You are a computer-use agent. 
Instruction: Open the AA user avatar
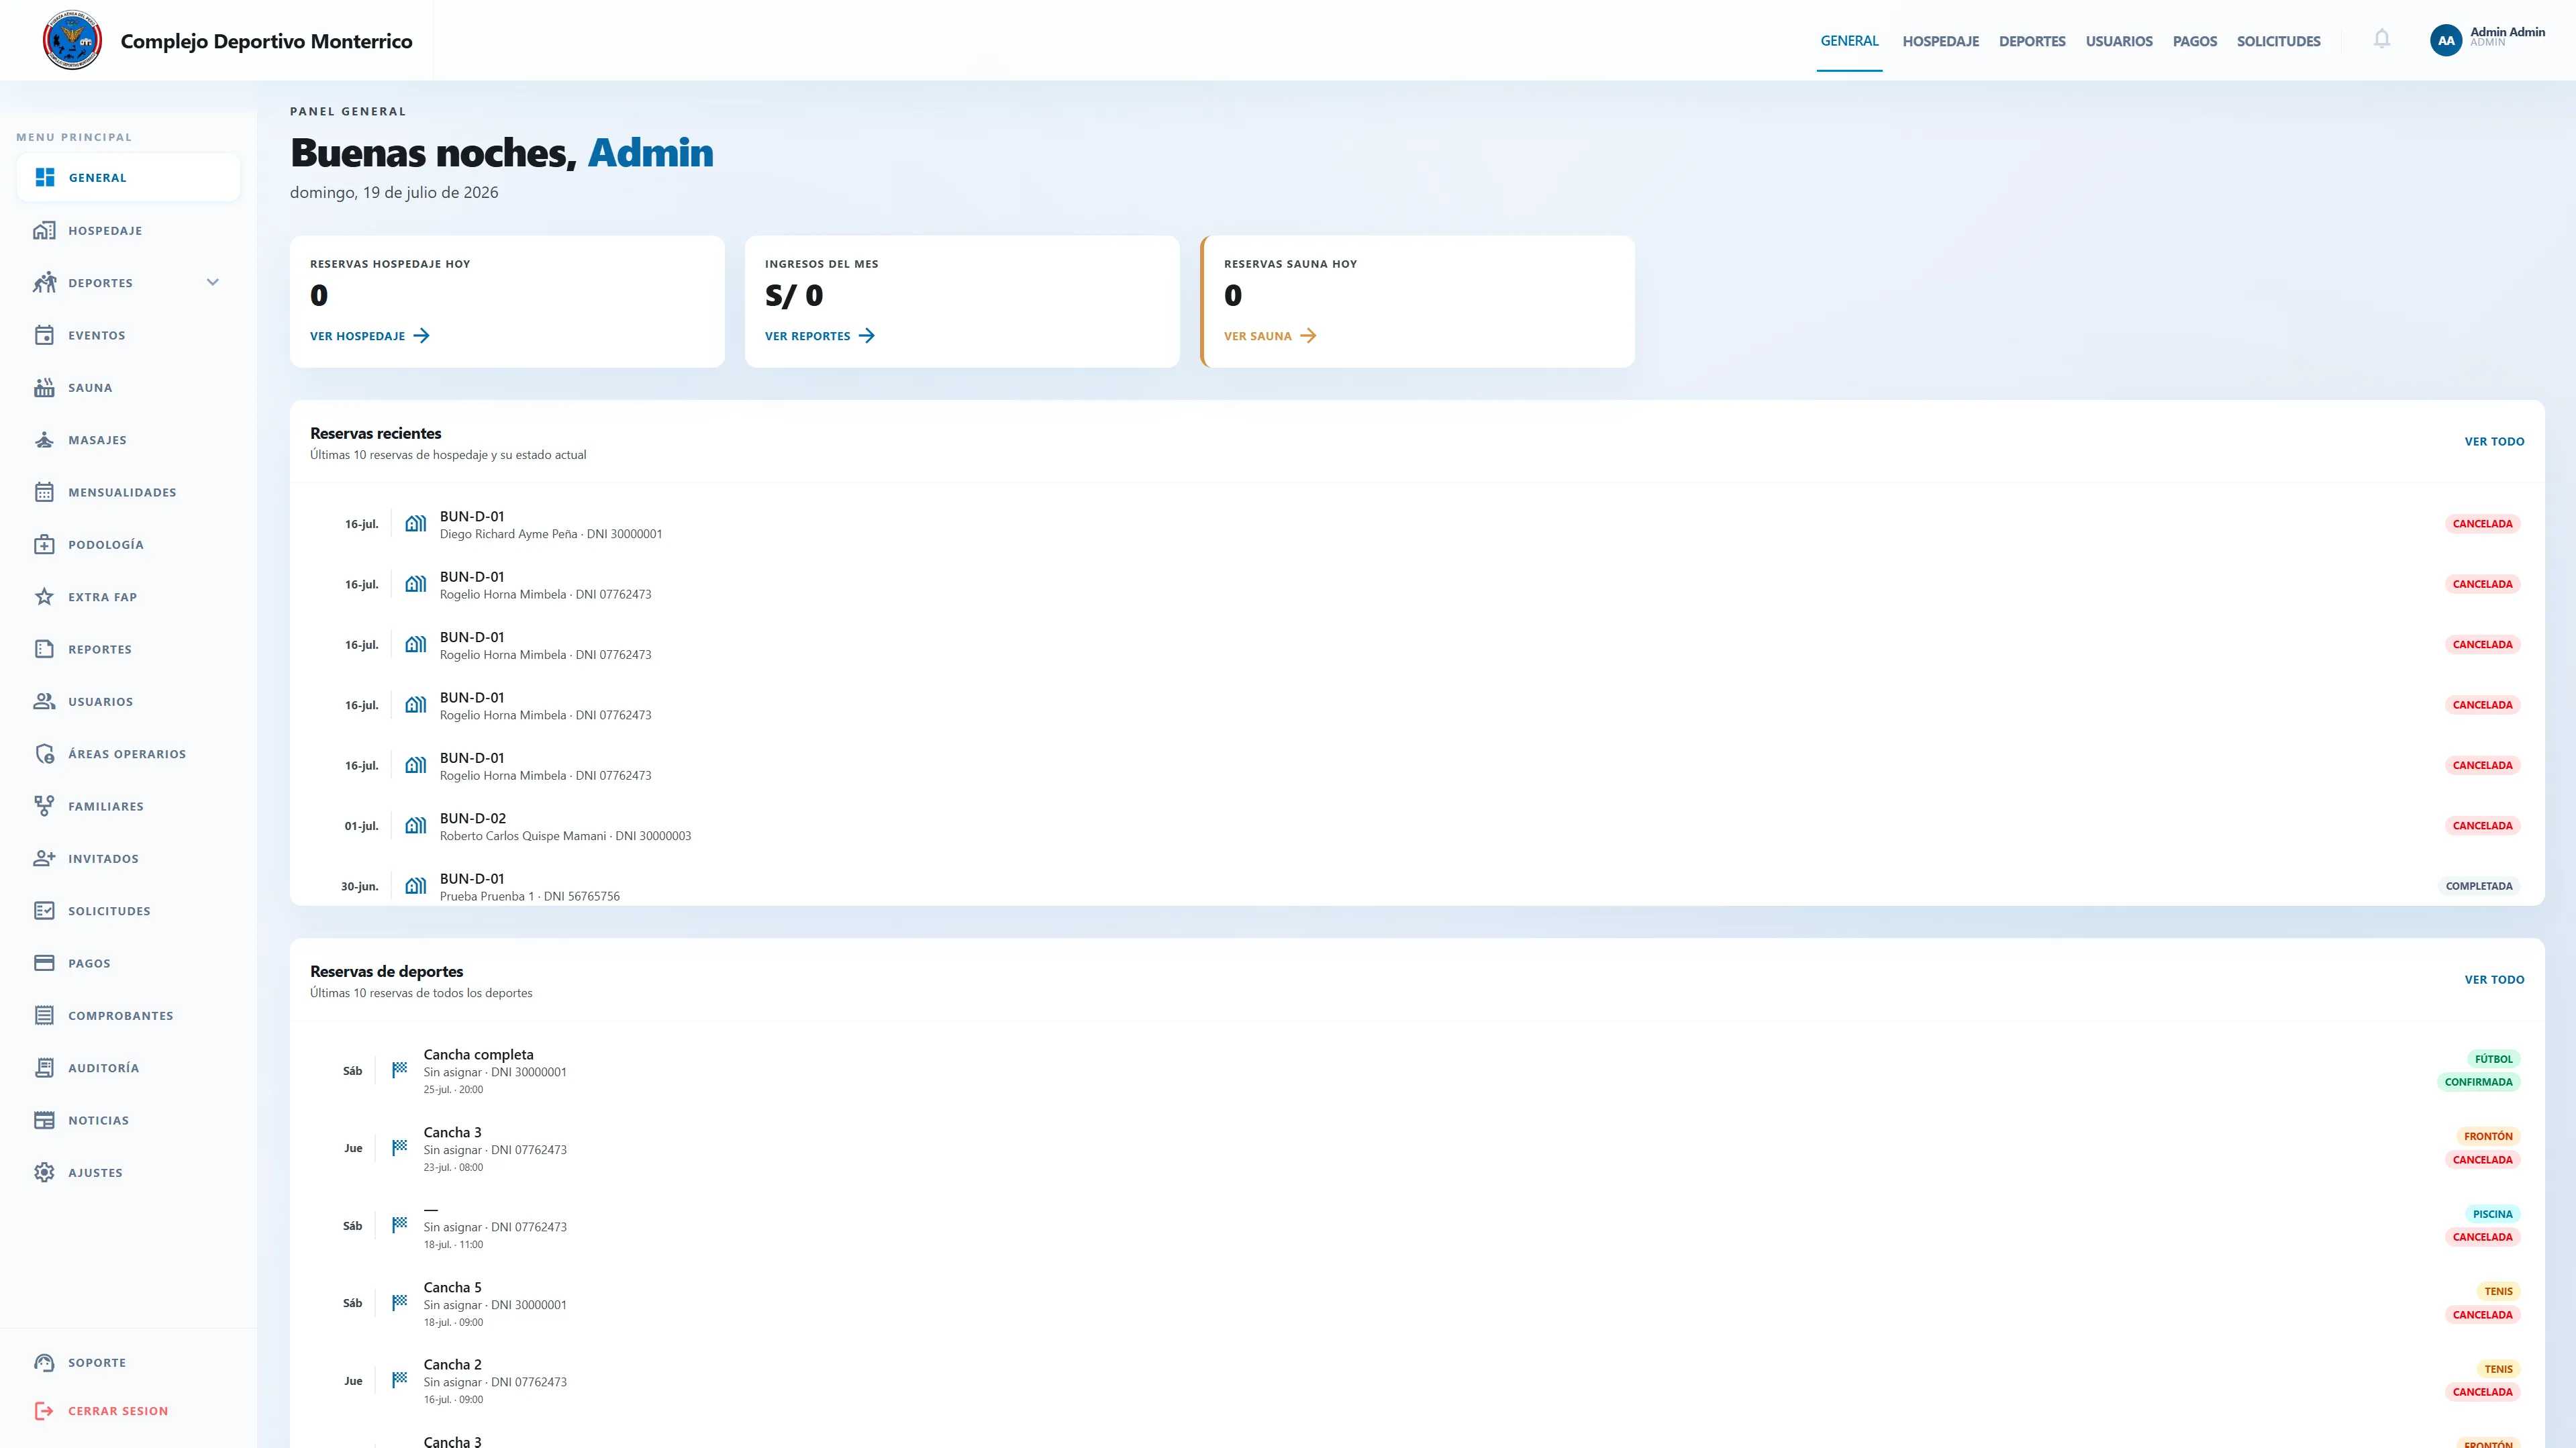pos(2446,40)
